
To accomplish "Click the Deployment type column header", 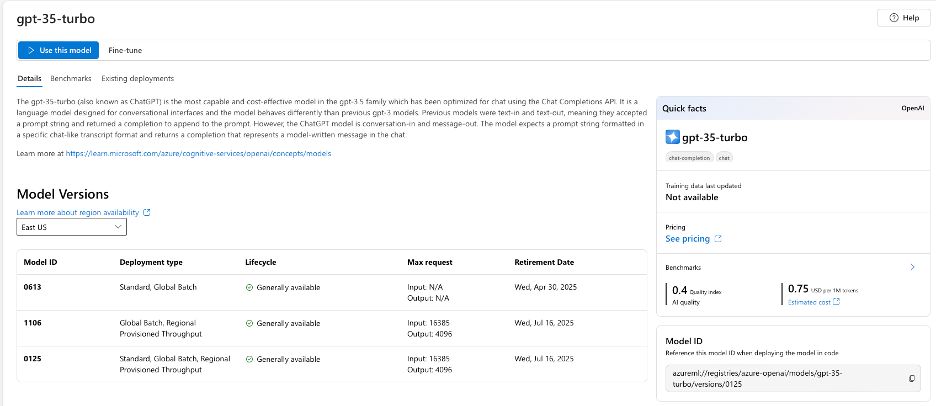I will (x=151, y=262).
